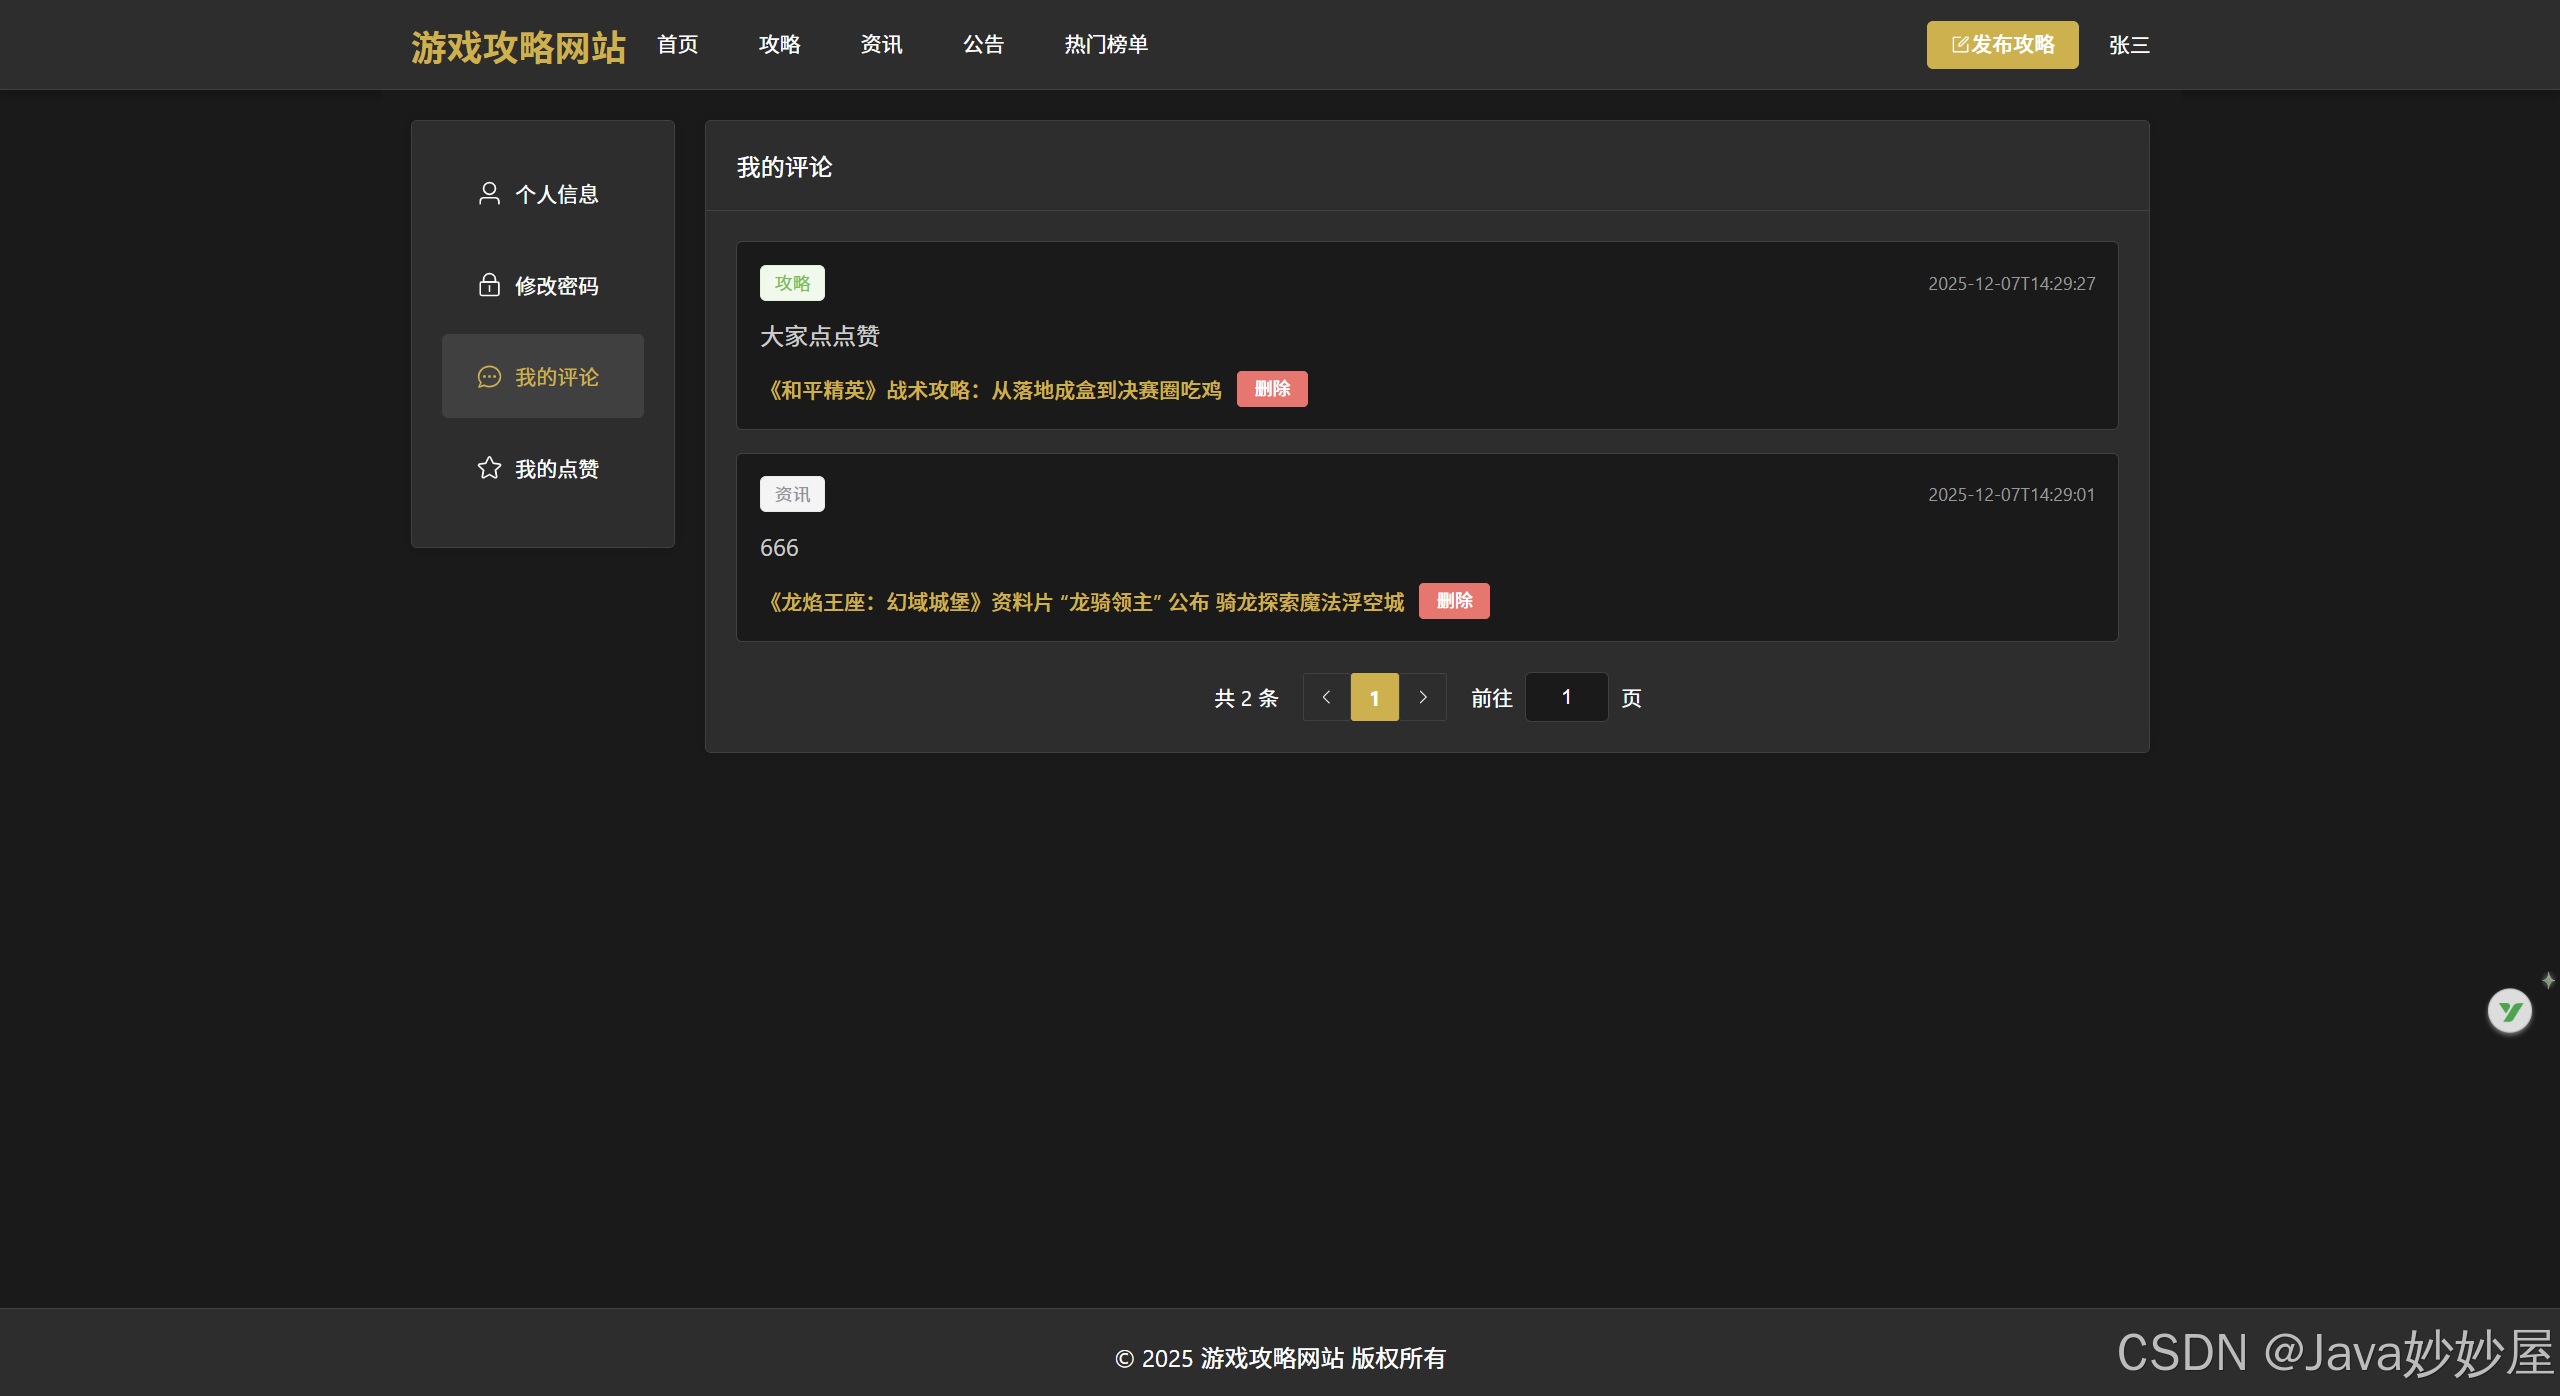Open the 资讯 navigation menu item
Screen dimensions: 2560x1396
coord(881,45)
